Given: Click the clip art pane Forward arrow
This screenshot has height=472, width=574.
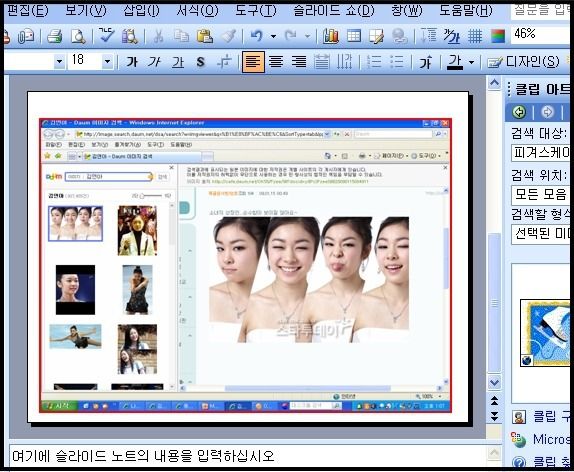Looking at the screenshot, I should (x=547, y=112).
